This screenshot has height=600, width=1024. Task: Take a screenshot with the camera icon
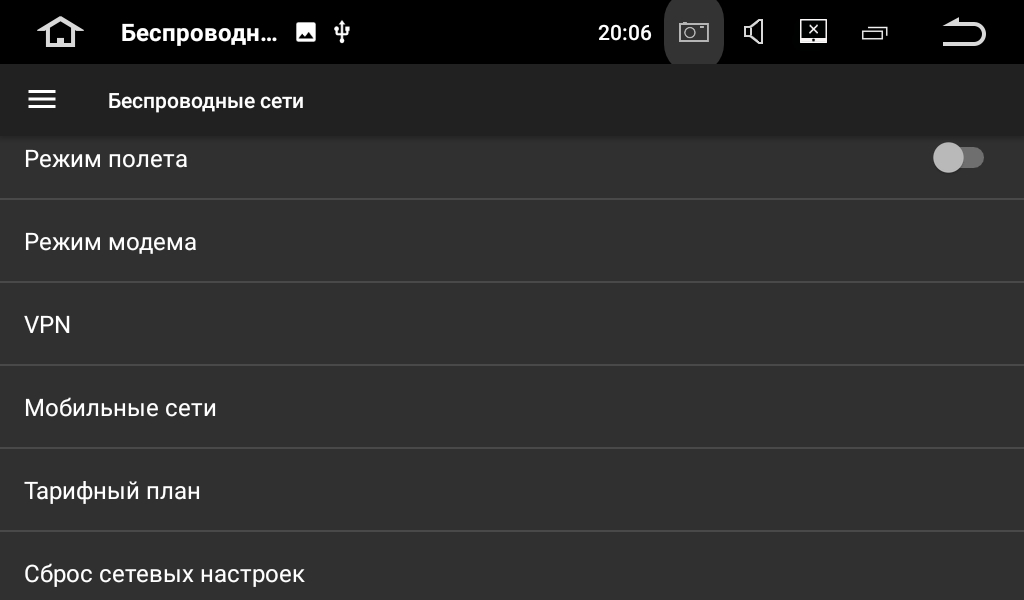(694, 32)
